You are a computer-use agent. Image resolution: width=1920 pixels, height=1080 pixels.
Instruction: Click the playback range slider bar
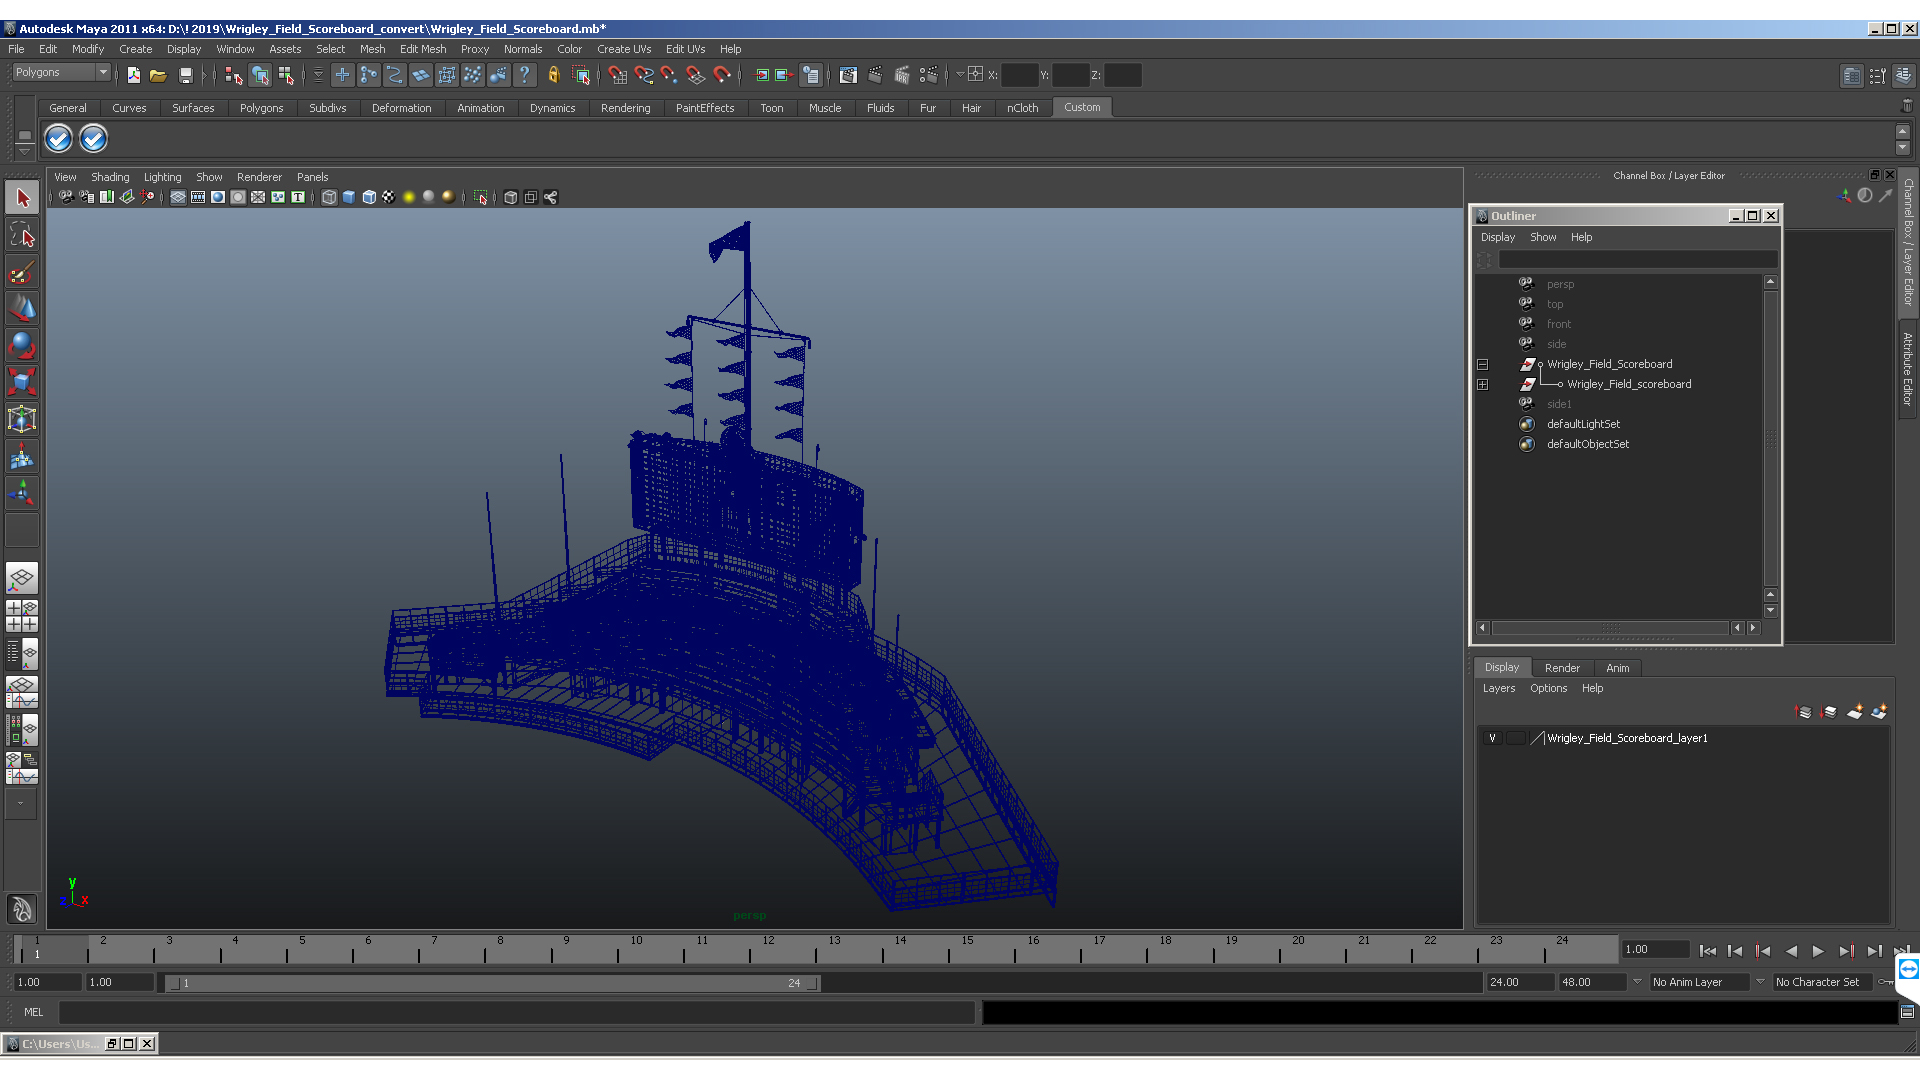(494, 983)
